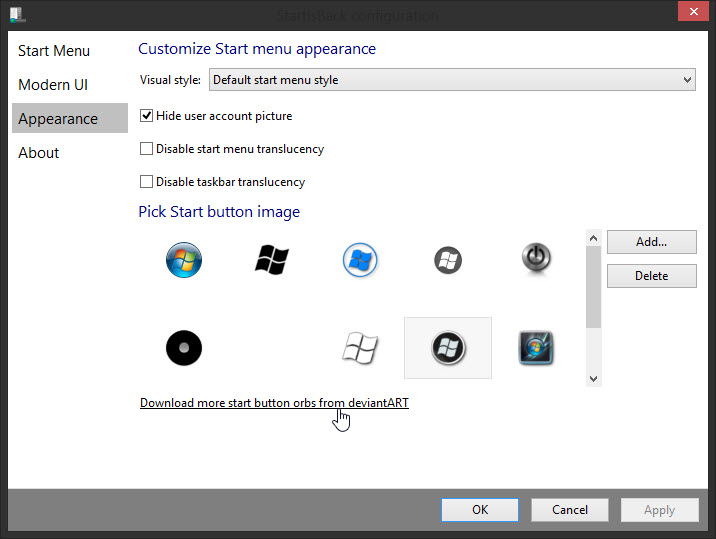
Task: Open the Visual style dropdown
Action: pyautogui.click(x=452, y=80)
